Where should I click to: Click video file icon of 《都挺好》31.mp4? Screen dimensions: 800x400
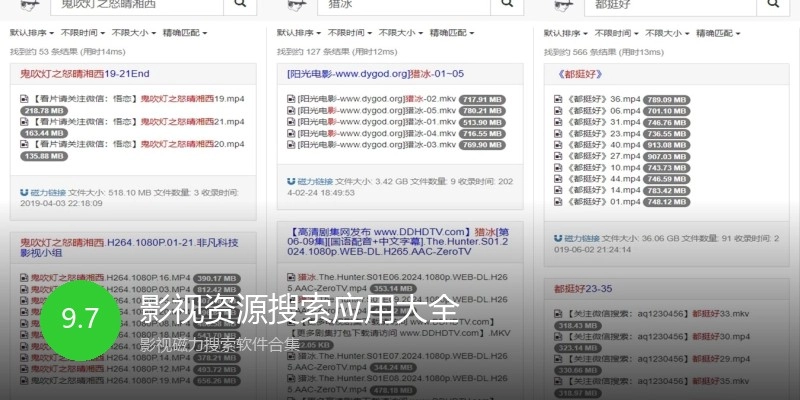click(558, 122)
